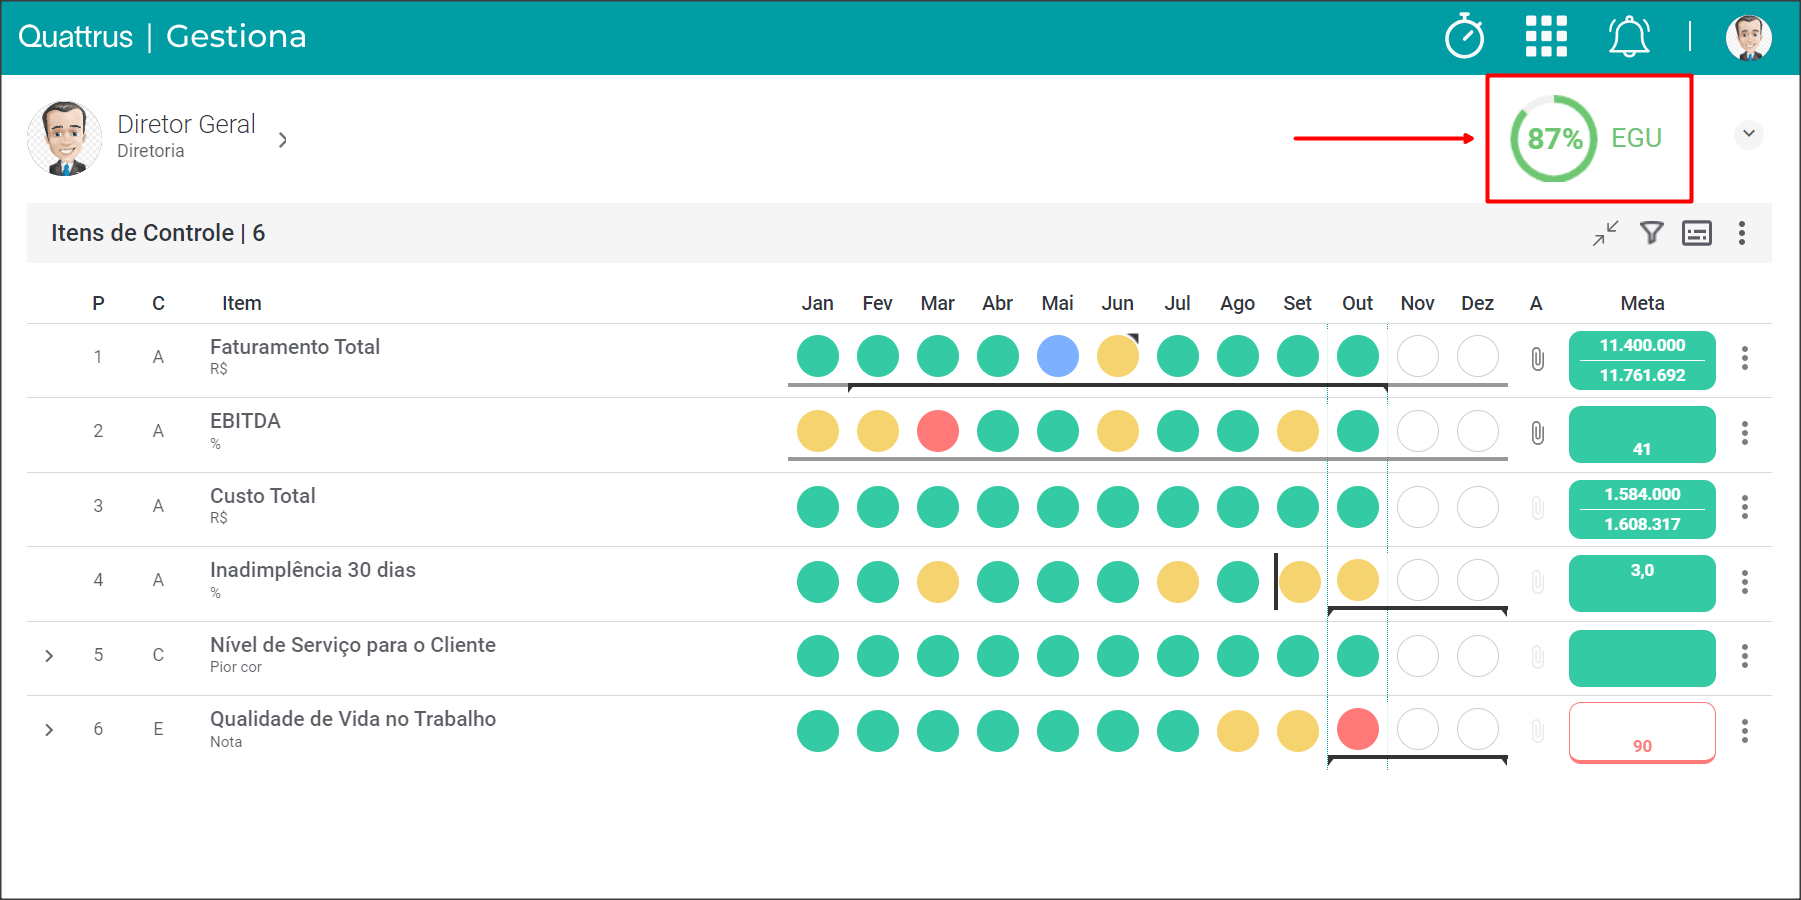Click the Meta column header
Image resolution: width=1801 pixels, height=900 pixels.
[x=1642, y=303]
